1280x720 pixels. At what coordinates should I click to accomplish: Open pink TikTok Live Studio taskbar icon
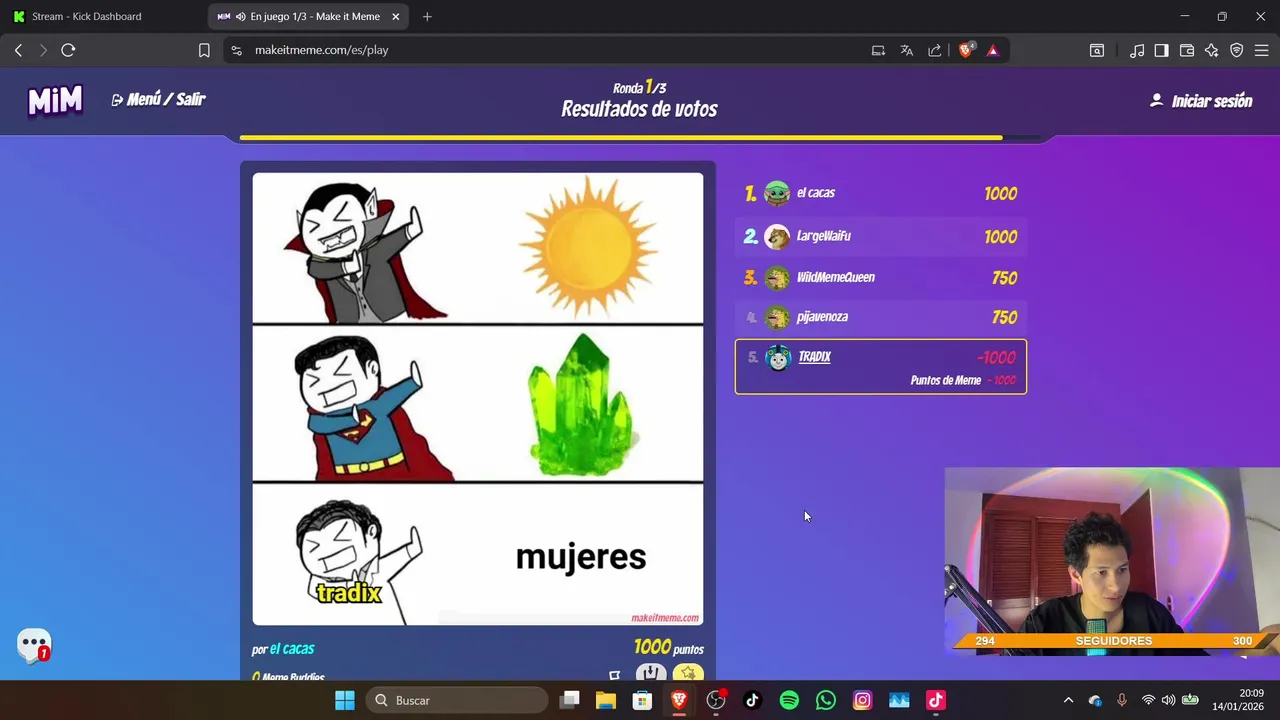pos(935,700)
